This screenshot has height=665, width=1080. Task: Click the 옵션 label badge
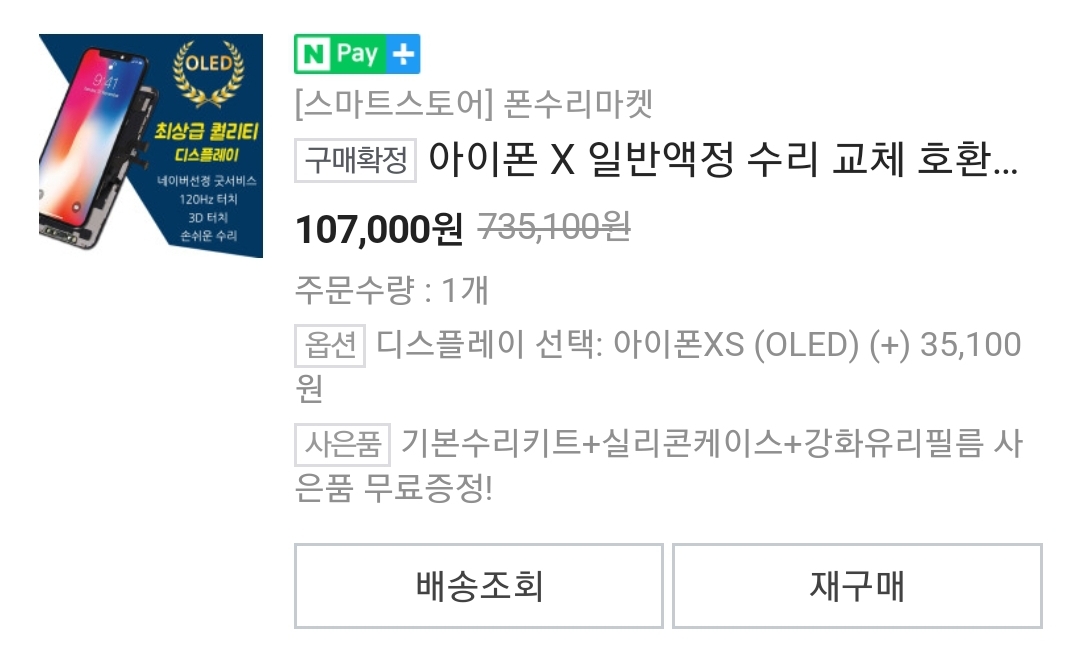tap(330, 345)
